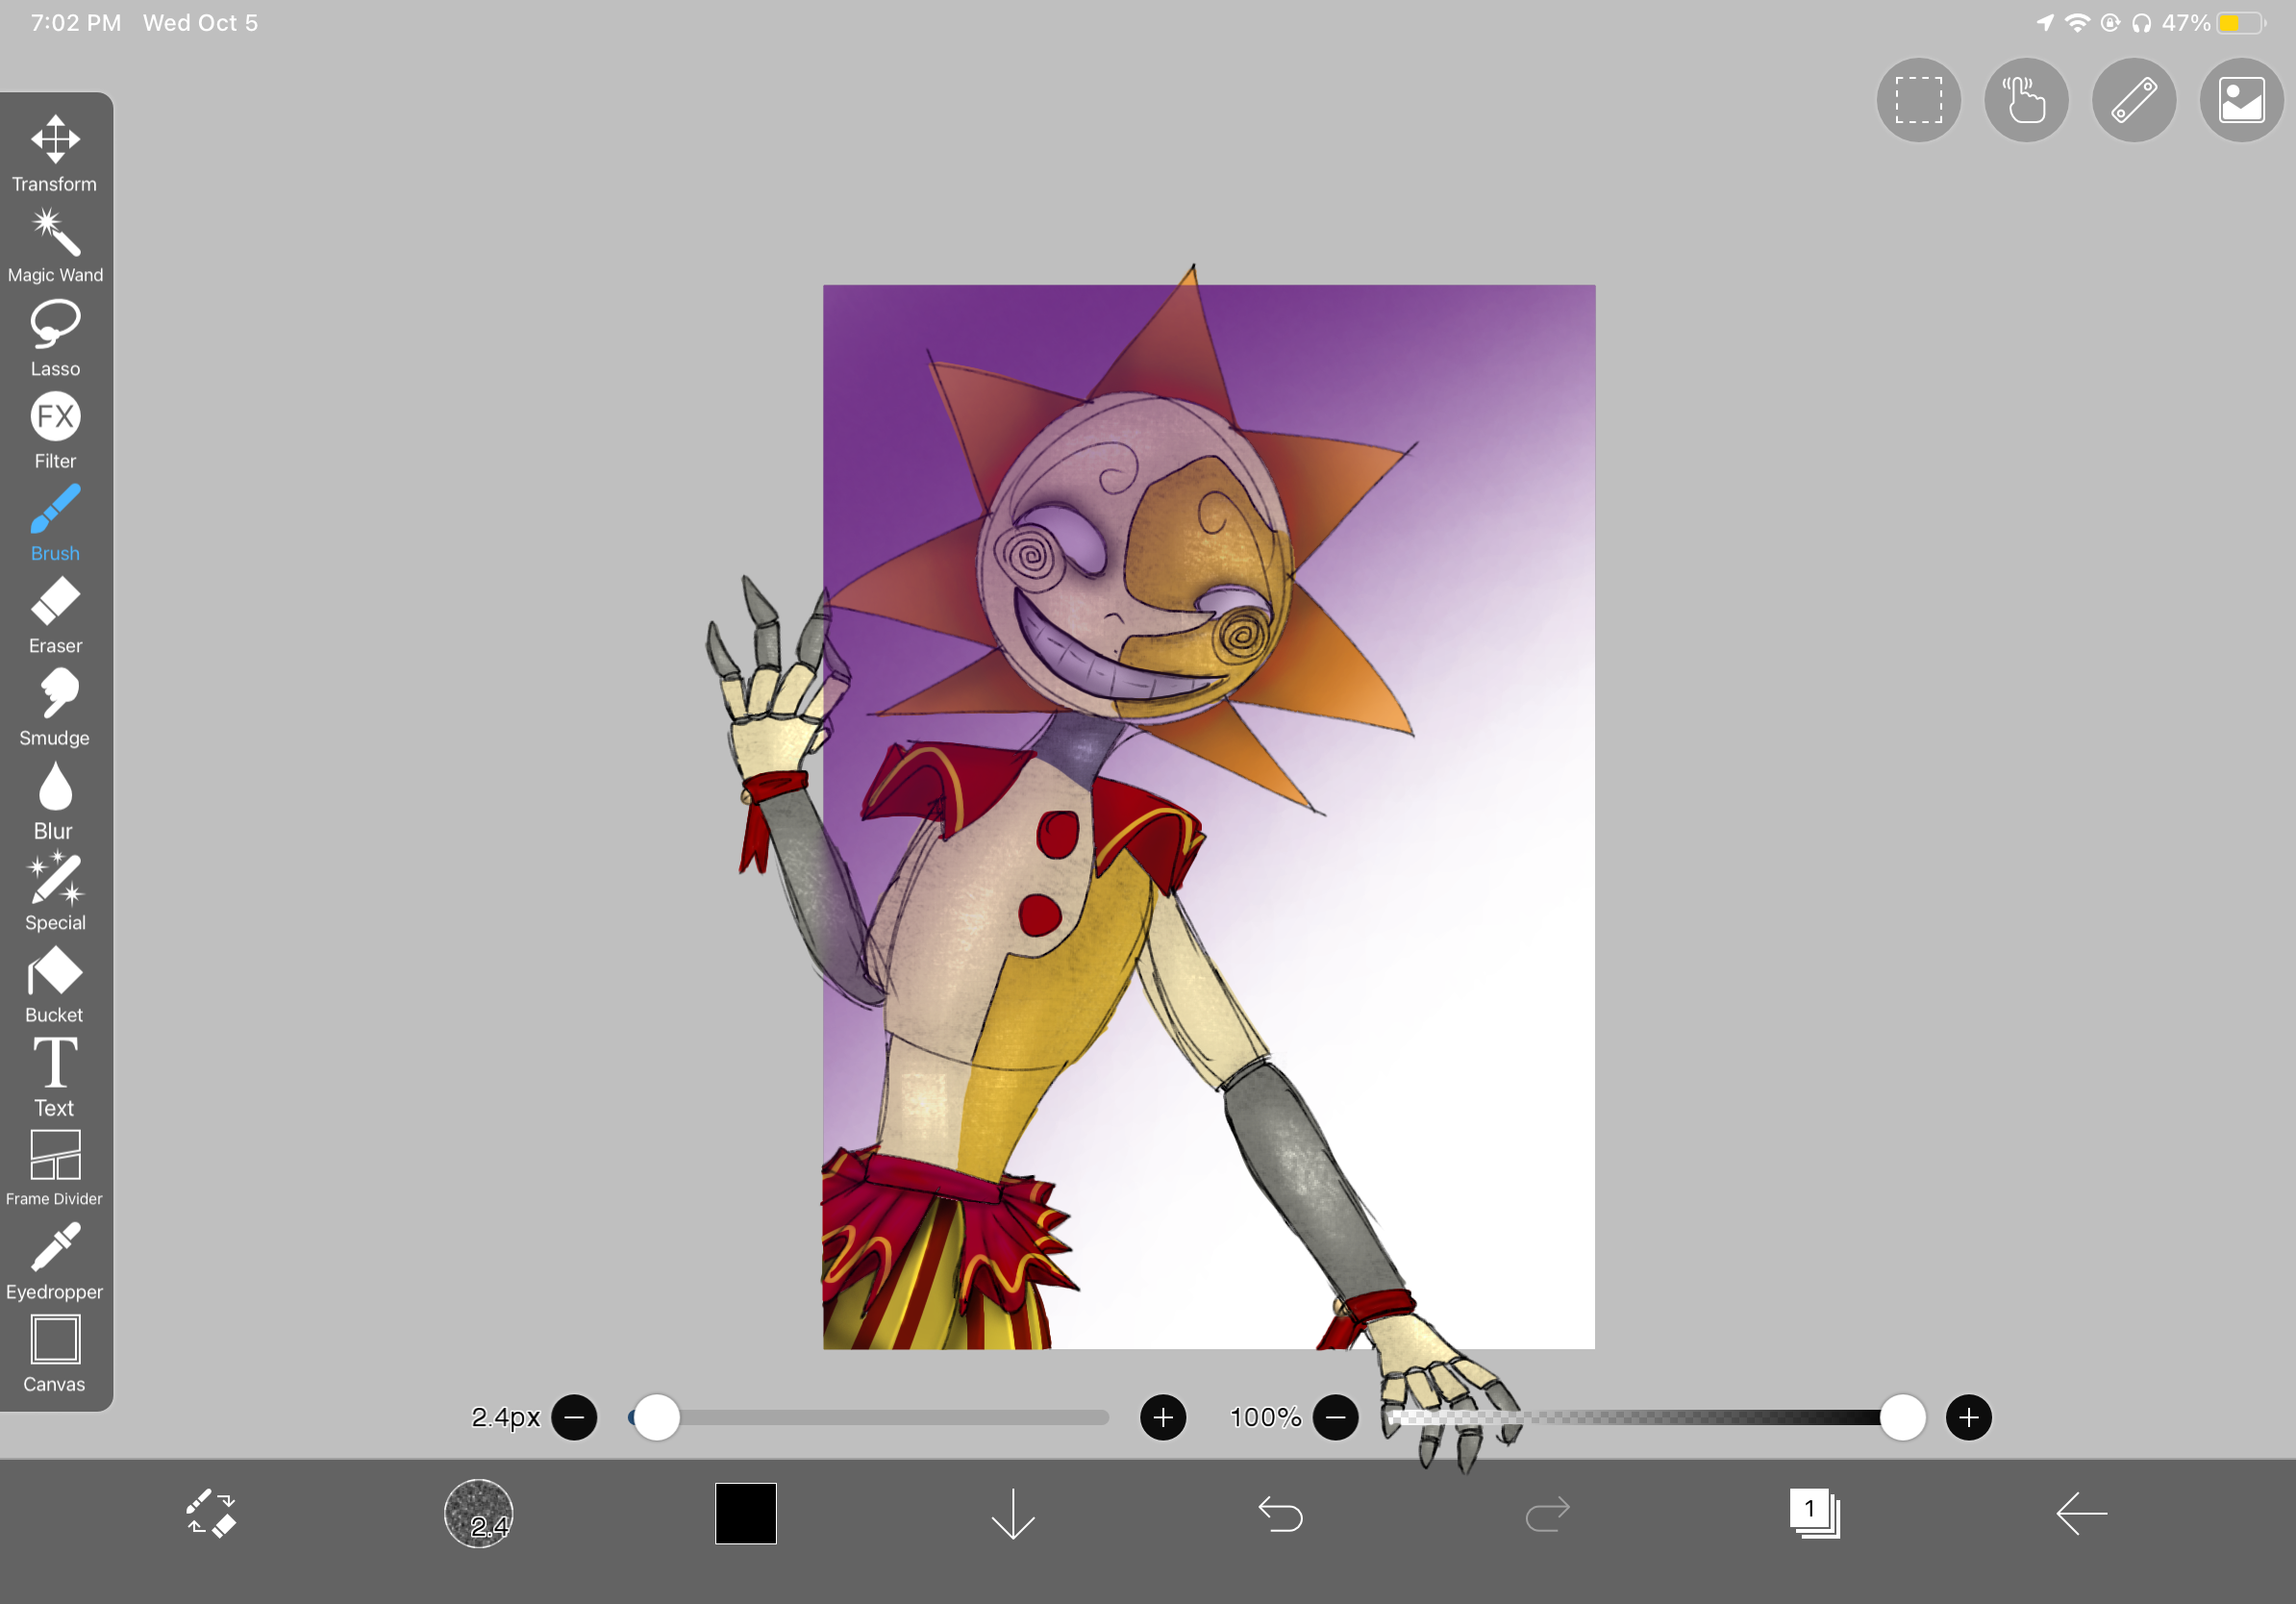Image resolution: width=2296 pixels, height=1604 pixels.
Task: Open the black color swatch picker
Action: pos(745,1515)
